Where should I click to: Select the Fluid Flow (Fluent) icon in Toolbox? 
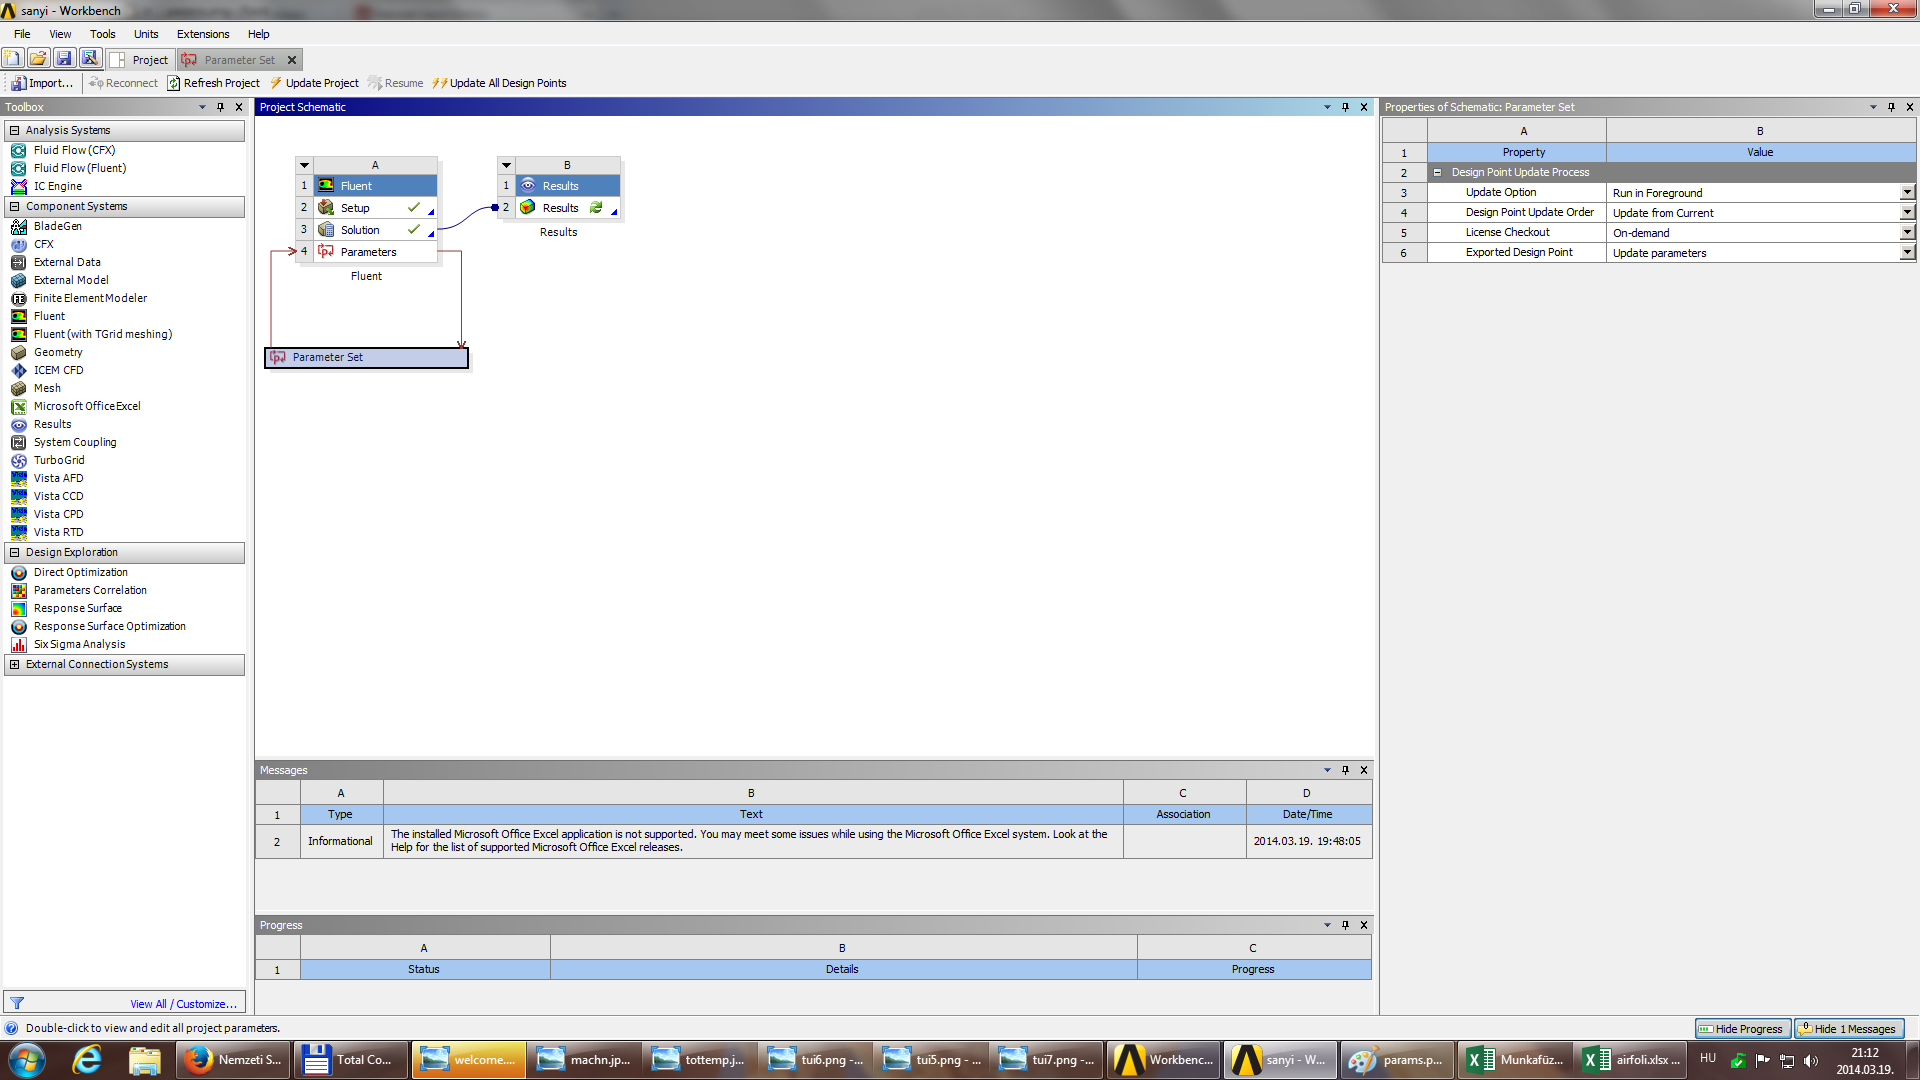tap(18, 168)
